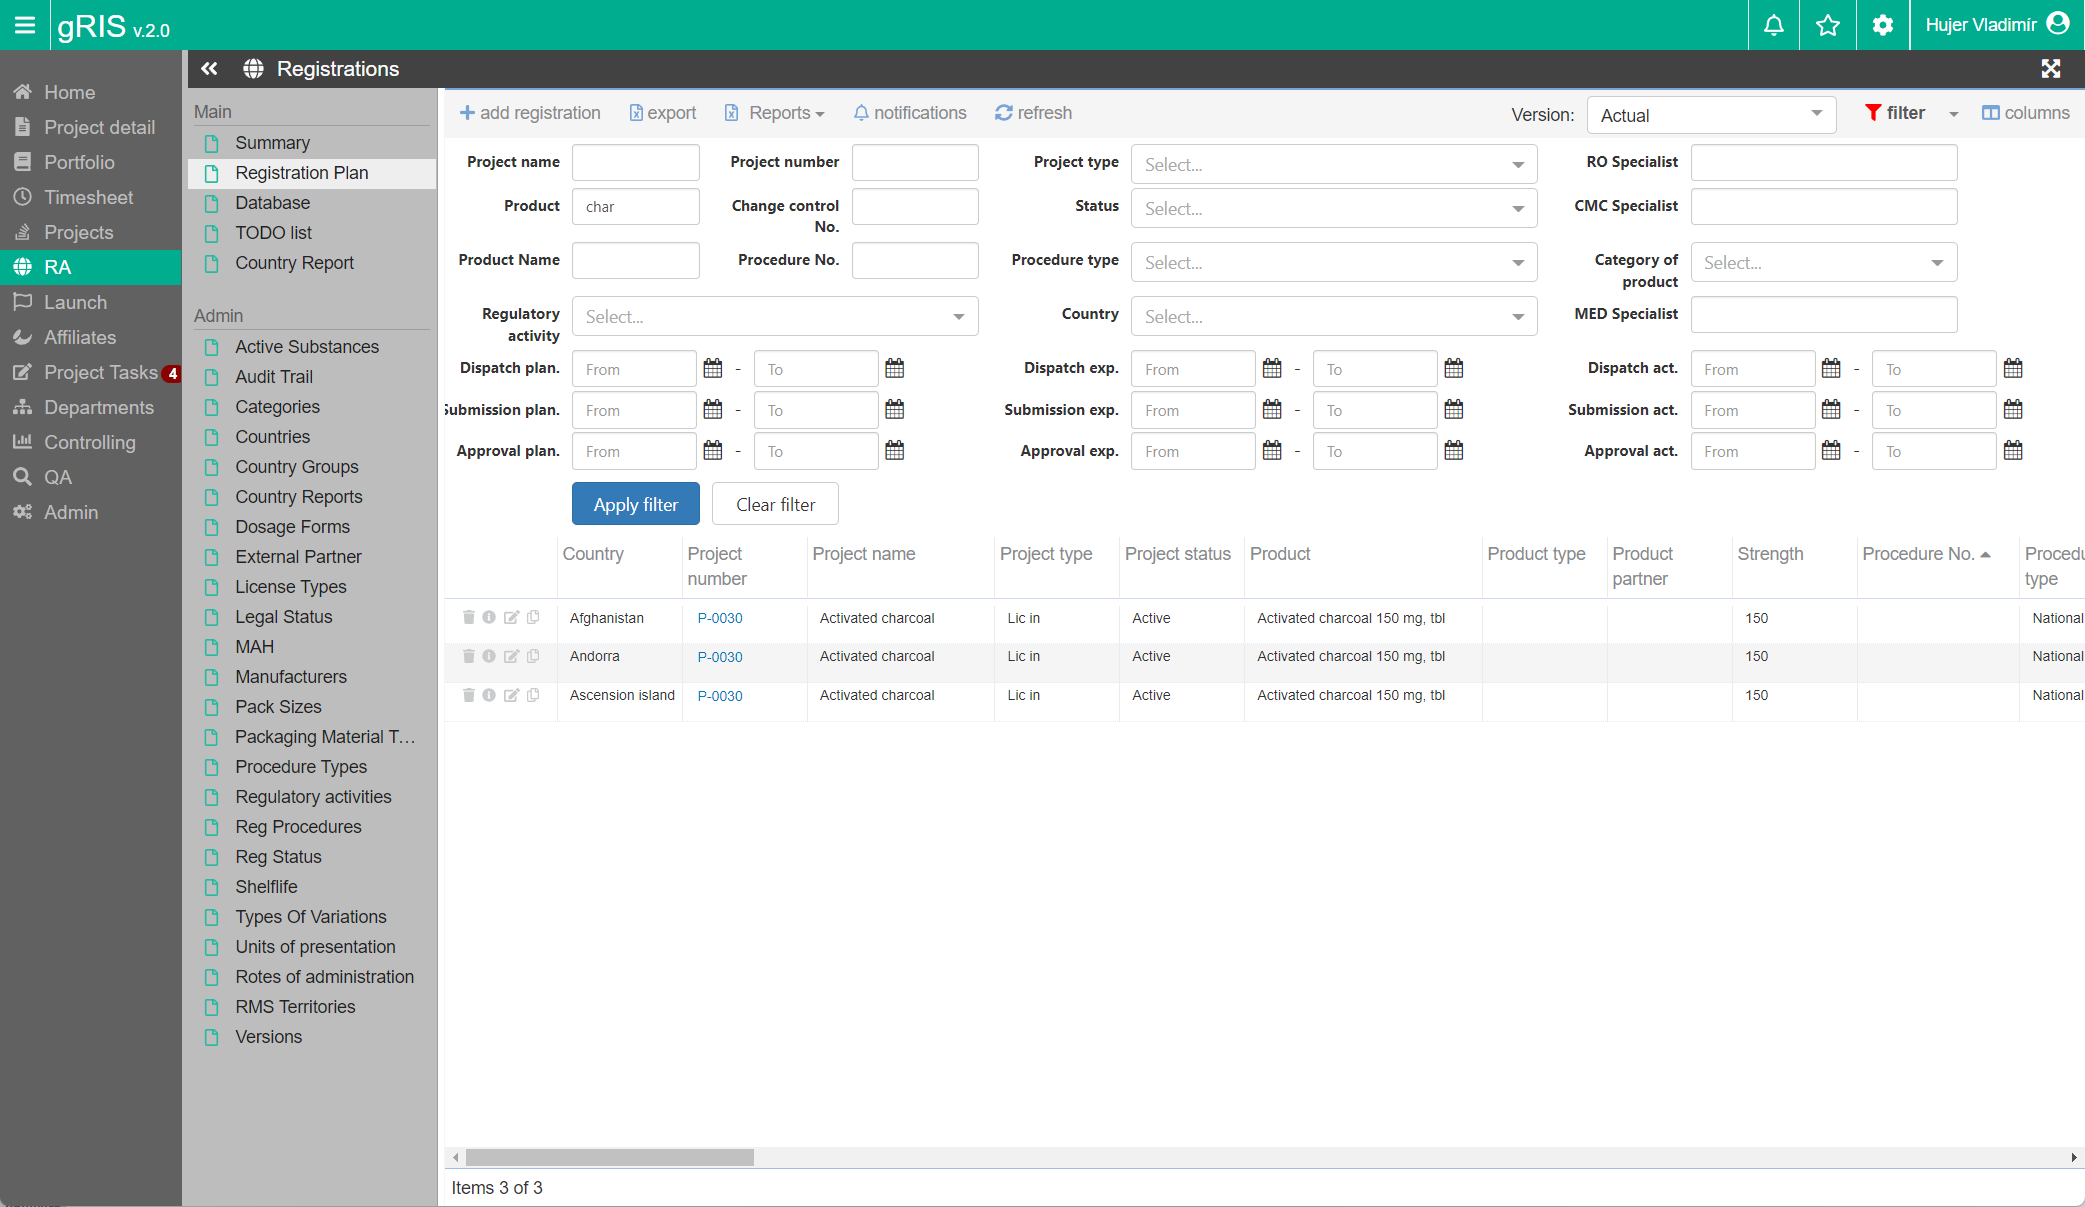Toggle fullscreen view of Registrations
Viewport: 2085px width, 1207px height.
(x=2051, y=68)
